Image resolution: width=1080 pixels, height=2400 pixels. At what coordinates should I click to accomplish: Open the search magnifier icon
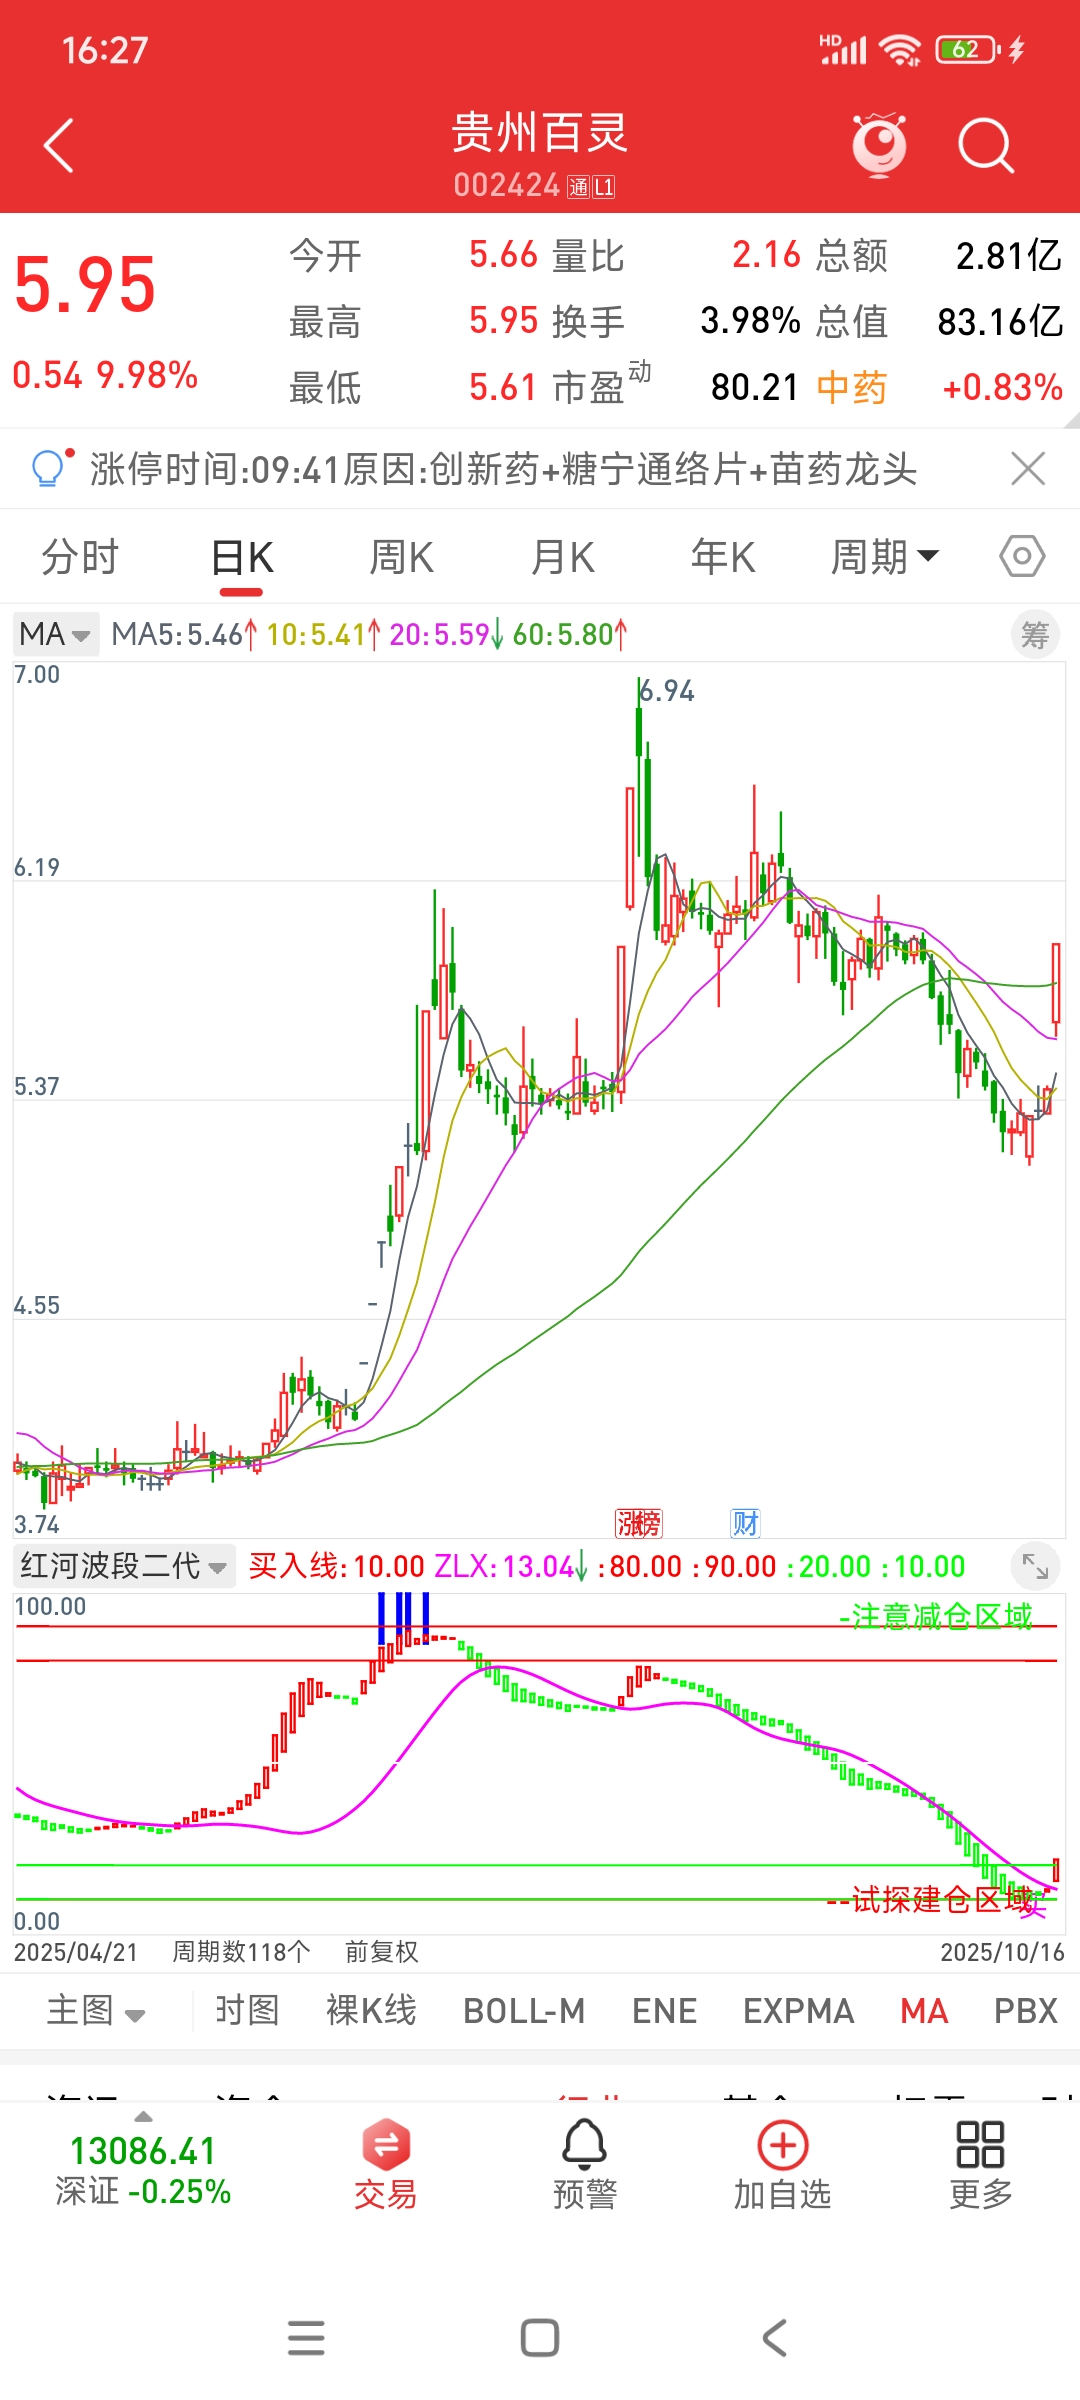tap(986, 146)
